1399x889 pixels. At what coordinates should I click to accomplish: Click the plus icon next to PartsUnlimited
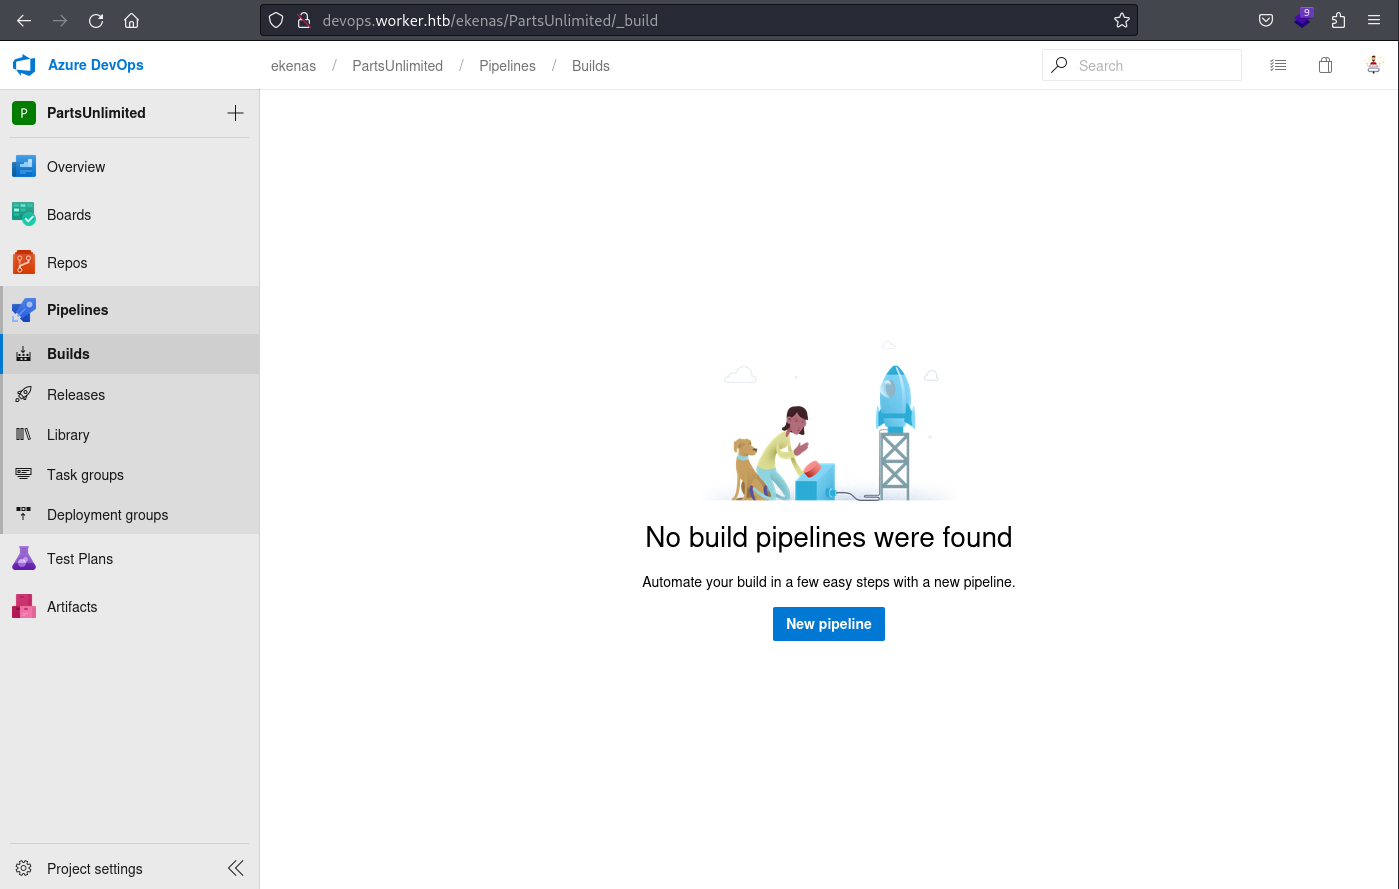point(235,113)
